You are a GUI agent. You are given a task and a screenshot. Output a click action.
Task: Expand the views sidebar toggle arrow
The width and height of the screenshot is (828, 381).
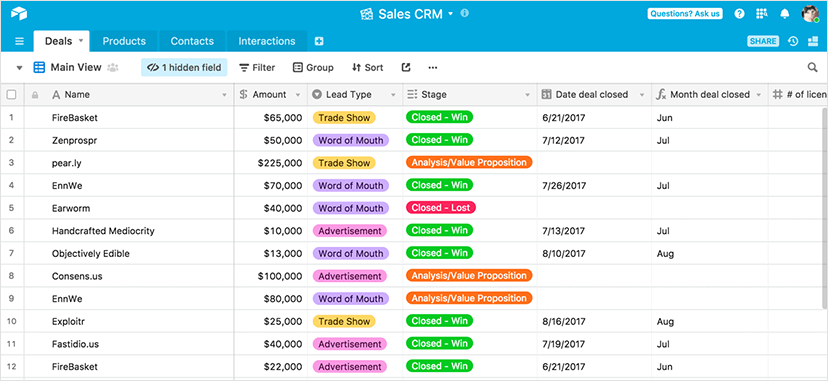(20, 68)
